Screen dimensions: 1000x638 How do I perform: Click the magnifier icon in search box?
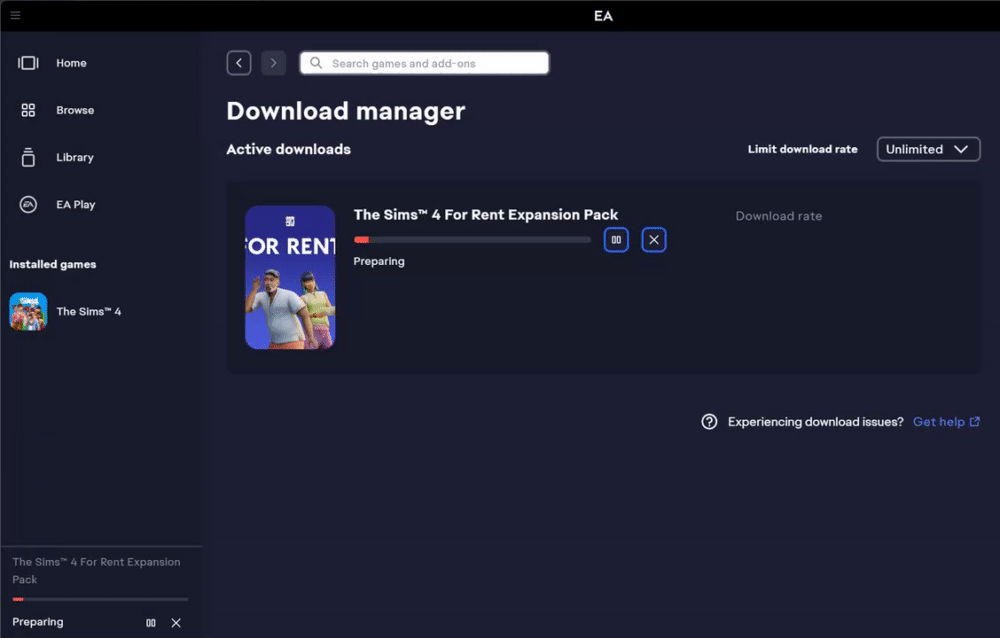(x=316, y=63)
